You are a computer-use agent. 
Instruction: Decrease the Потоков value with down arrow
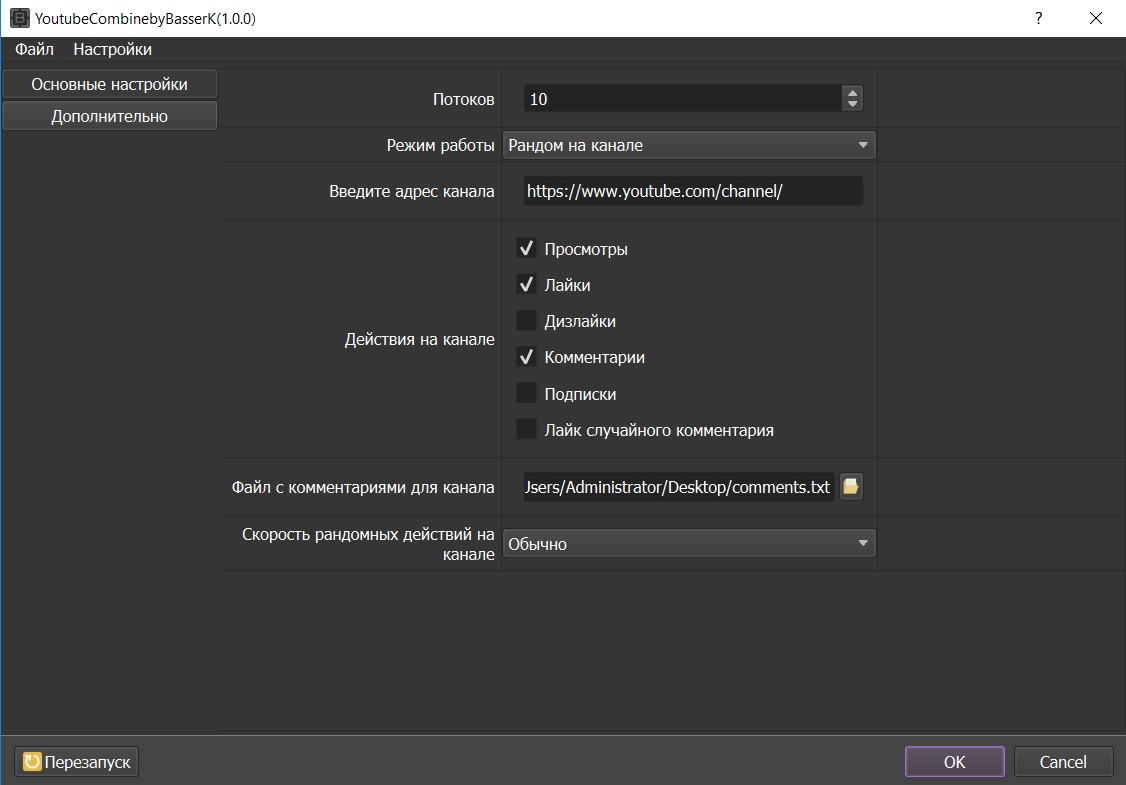[852, 104]
